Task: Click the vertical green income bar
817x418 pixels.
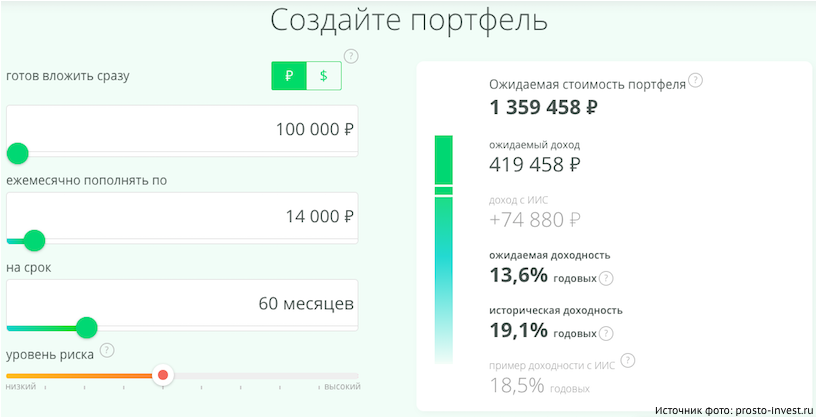Action: tap(443, 249)
